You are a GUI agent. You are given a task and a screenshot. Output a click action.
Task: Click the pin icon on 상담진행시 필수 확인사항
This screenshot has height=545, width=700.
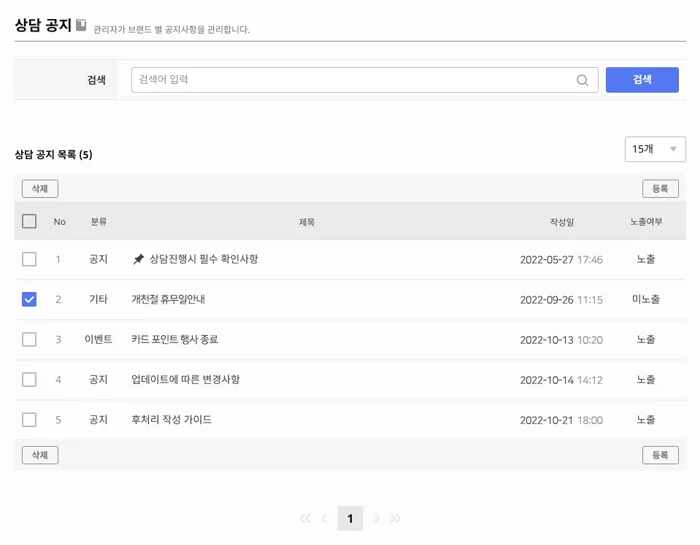coord(138,259)
